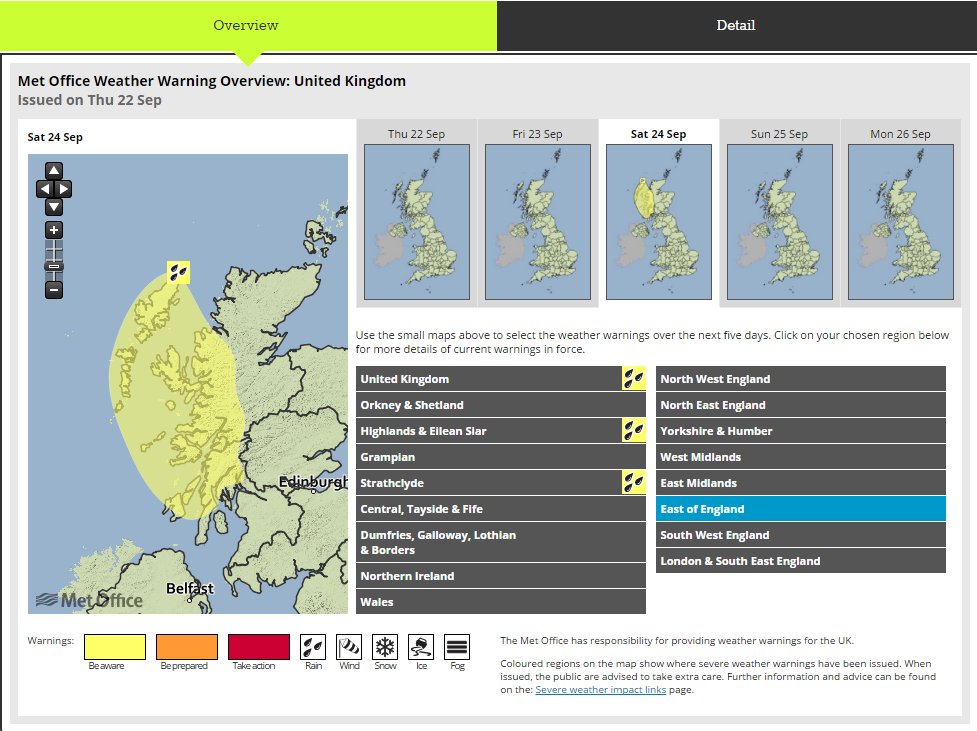Viewport: 977px width, 731px height.
Task: Choose the South West England region
Action: pos(801,535)
